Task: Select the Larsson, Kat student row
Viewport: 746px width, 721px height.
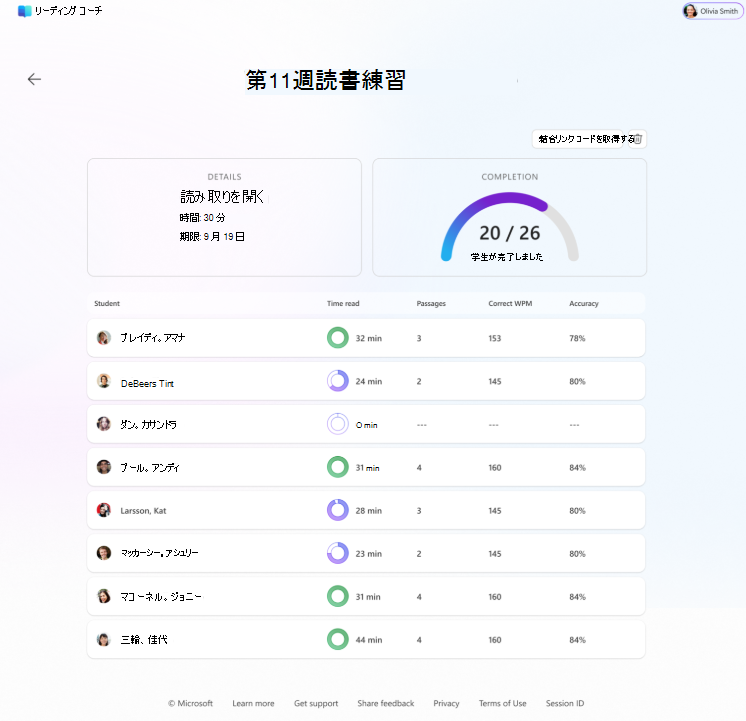Action: click(x=366, y=510)
